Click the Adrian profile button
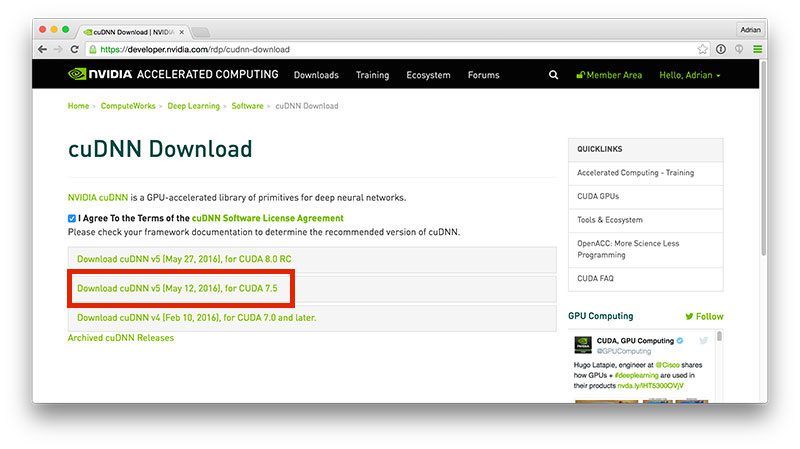The height and width of the screenshot is (449, 800). pos(750,30)
